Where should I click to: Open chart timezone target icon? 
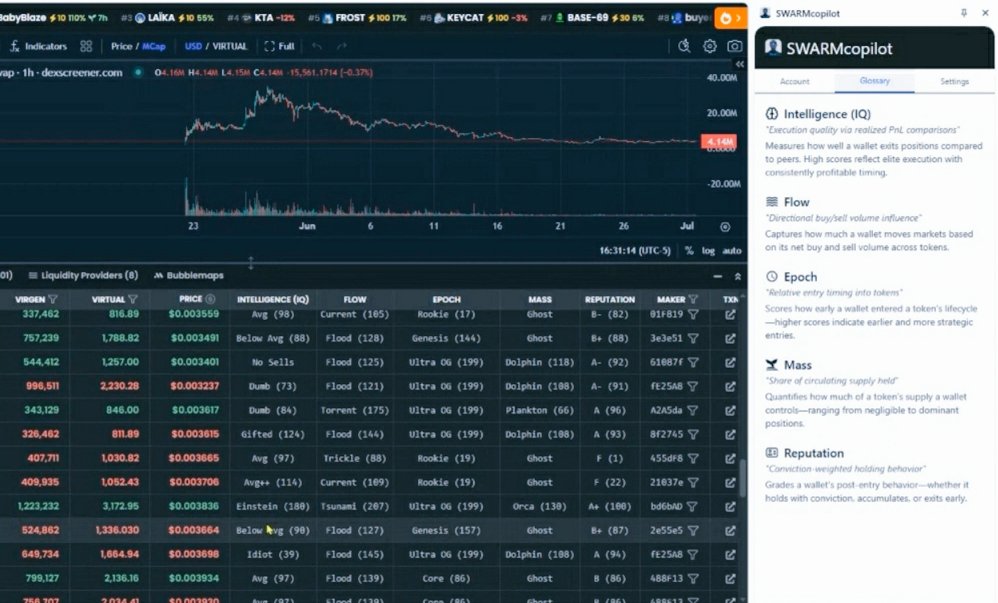(x=725, y=227)
